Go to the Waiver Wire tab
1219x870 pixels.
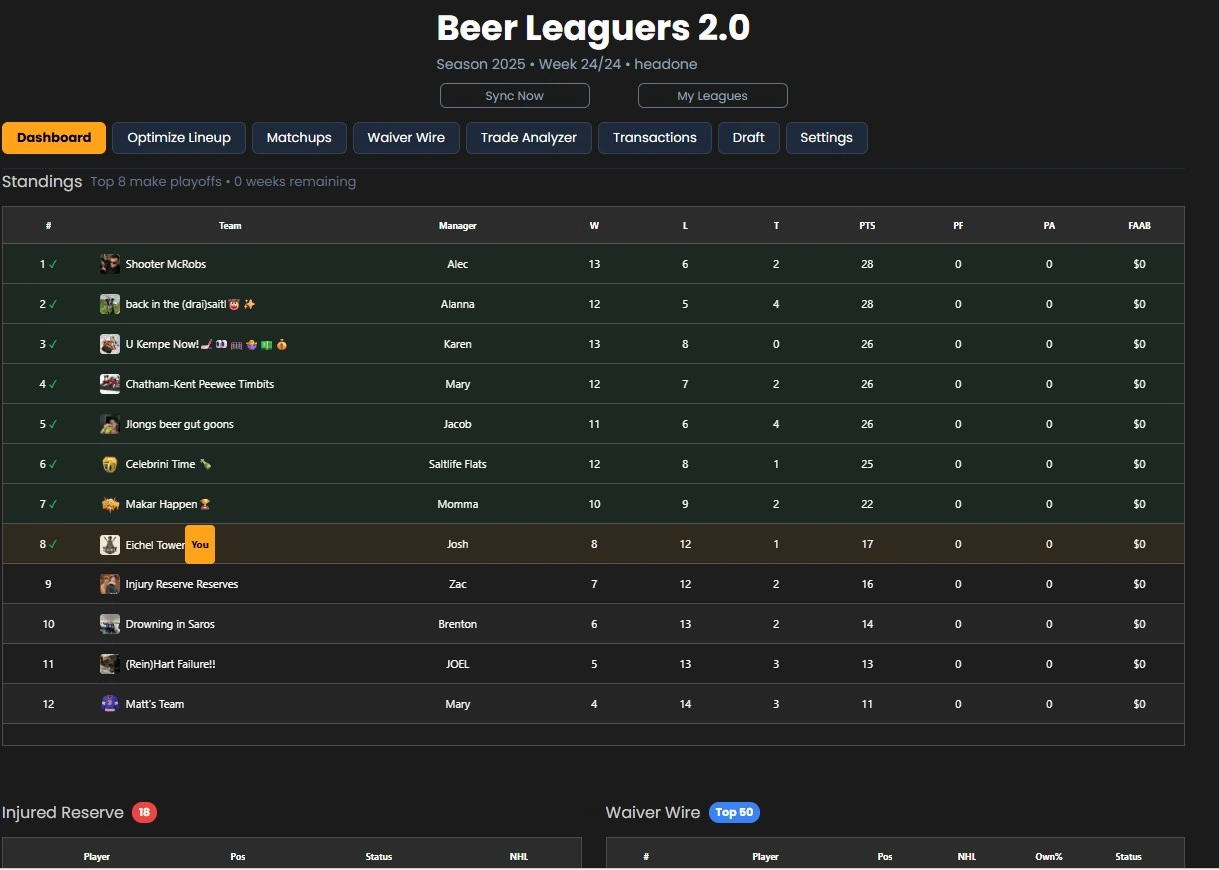tap(406, 138)
